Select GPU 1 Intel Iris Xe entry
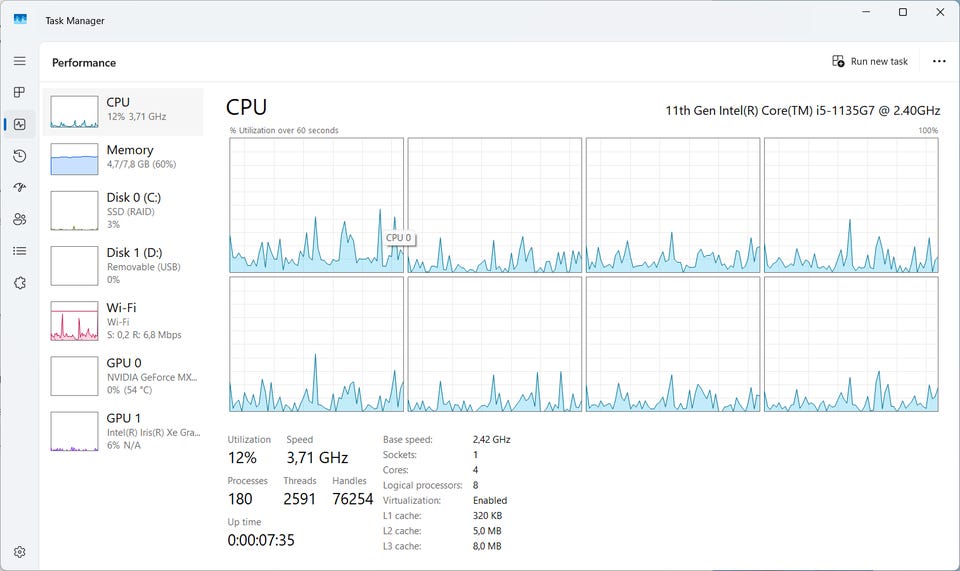This screenshot has width=960, height=571. [123, 431]
